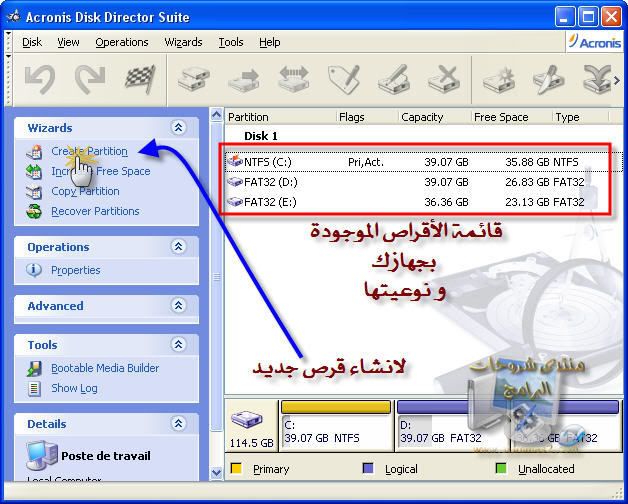Image resolution: width=628 pixels, height=504 pixels.
Task: Click the Change label toolbar icon with tag and pencil
Action: coord(344,79)
